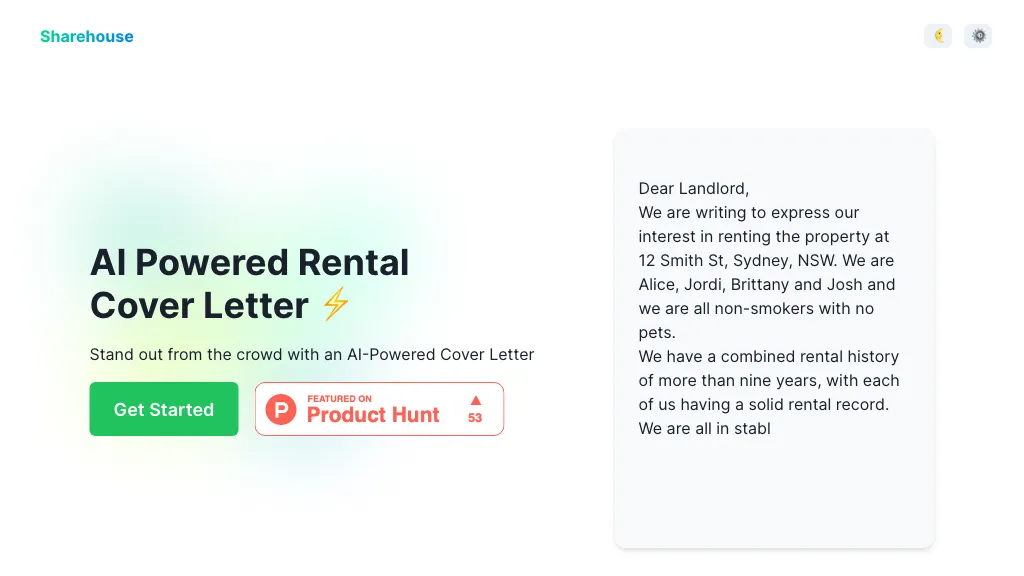1024x576 pixels.
Task: Switch to dark mode with moon icon
Action: point(938,36)
